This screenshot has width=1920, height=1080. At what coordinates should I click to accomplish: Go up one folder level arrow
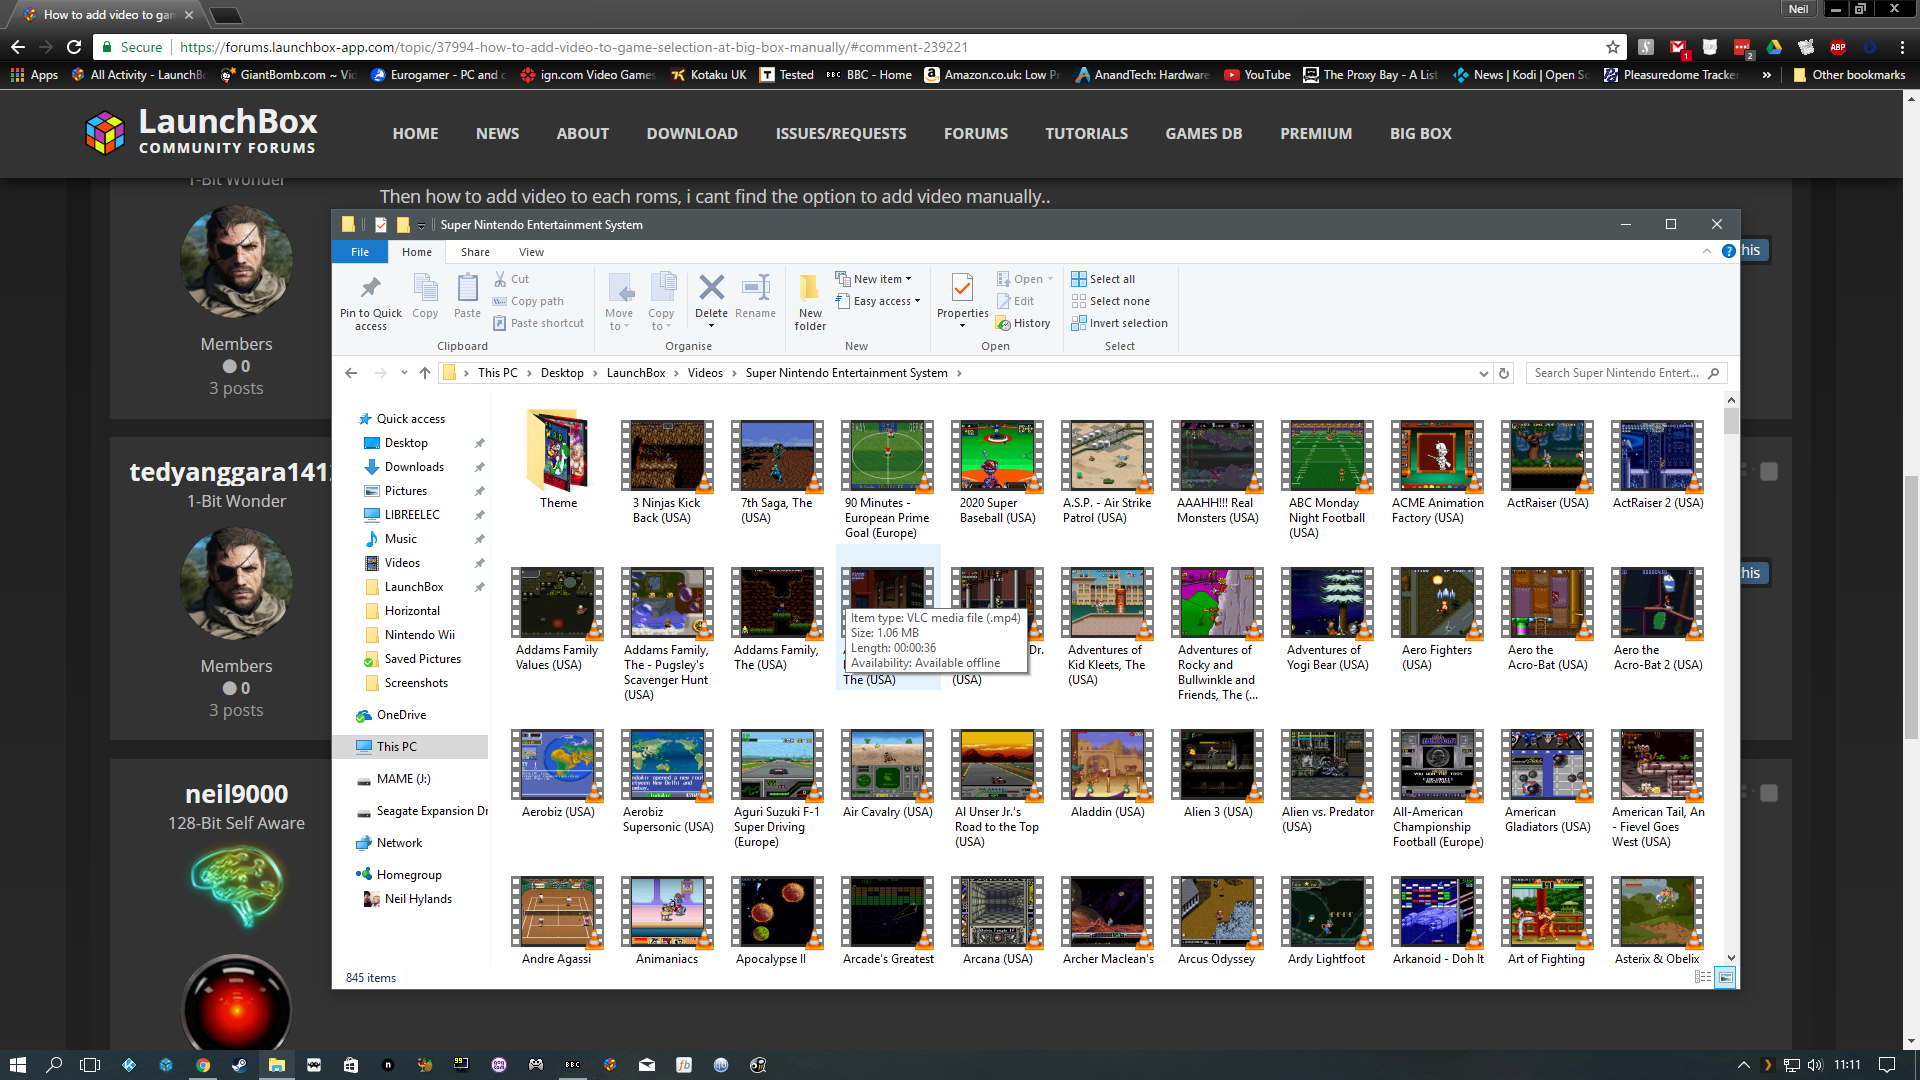[425, 373]
